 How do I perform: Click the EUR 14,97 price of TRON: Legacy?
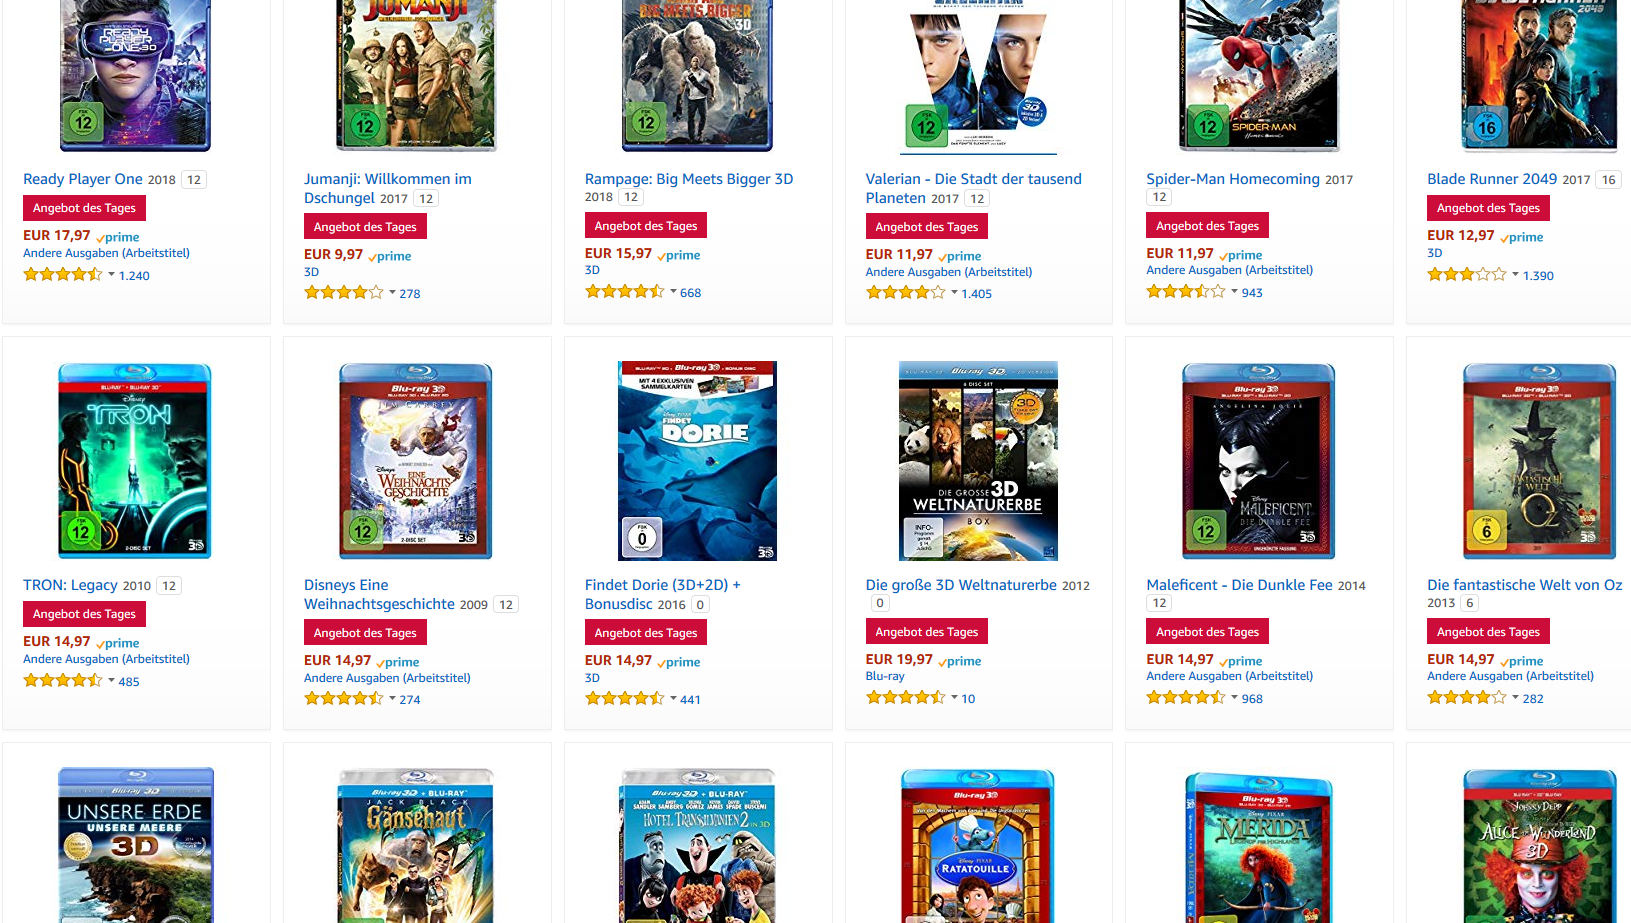pos(57,642)
